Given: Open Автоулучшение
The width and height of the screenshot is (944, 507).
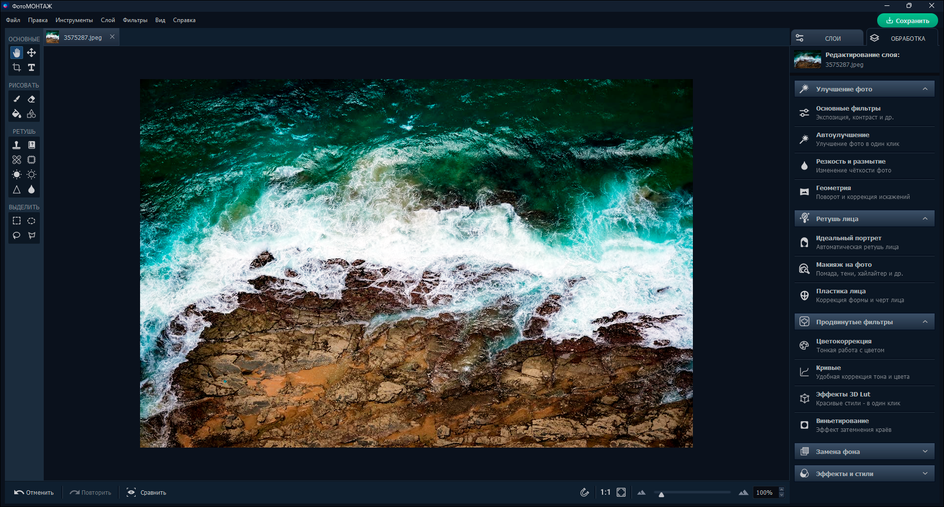Looking at the screenshot, I should click(865, 139).
